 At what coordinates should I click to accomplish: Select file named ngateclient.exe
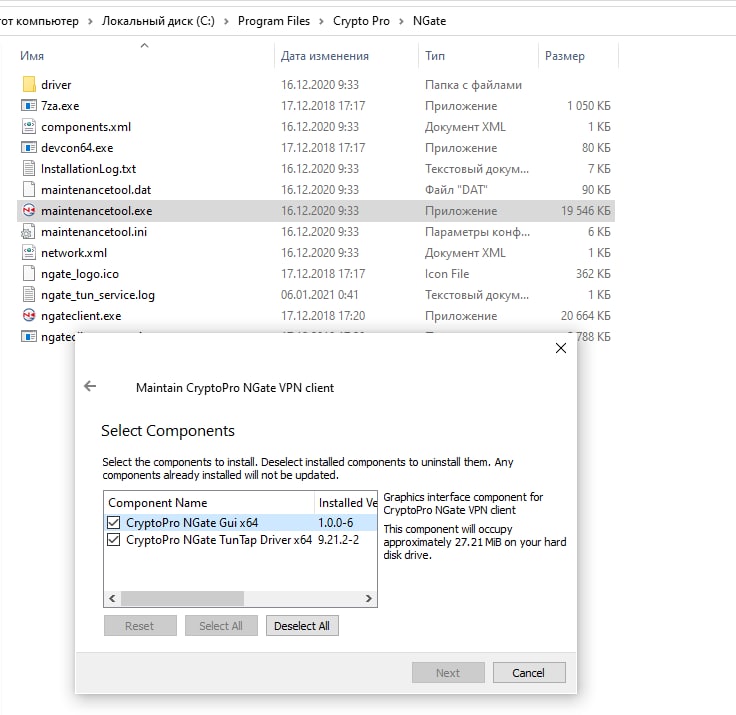(81, 316)
